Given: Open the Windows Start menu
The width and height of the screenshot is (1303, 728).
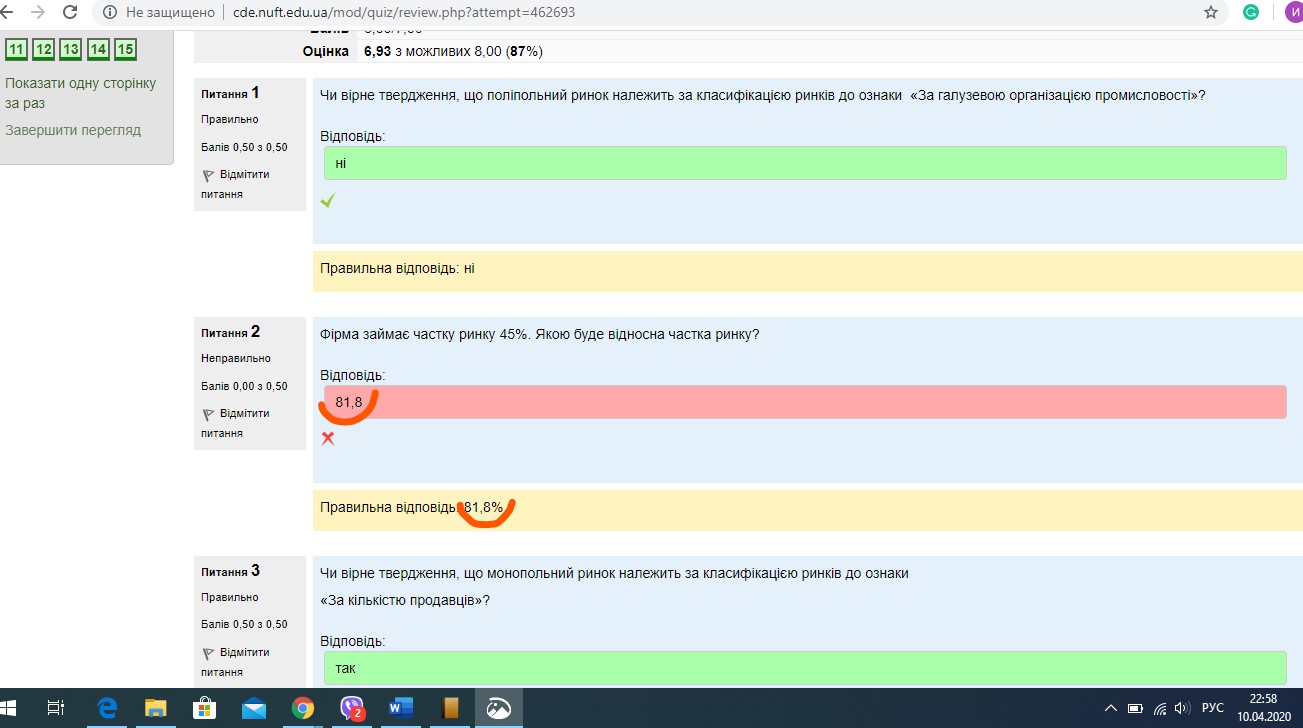Looking at the screenshot, I should pos(12,707).
